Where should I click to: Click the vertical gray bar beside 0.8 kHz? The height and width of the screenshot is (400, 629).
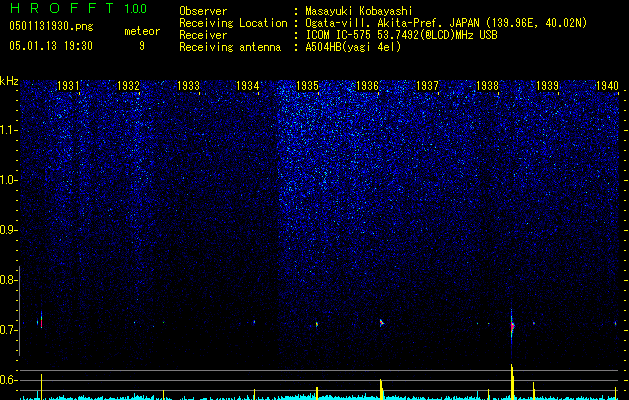pos(19,311)
